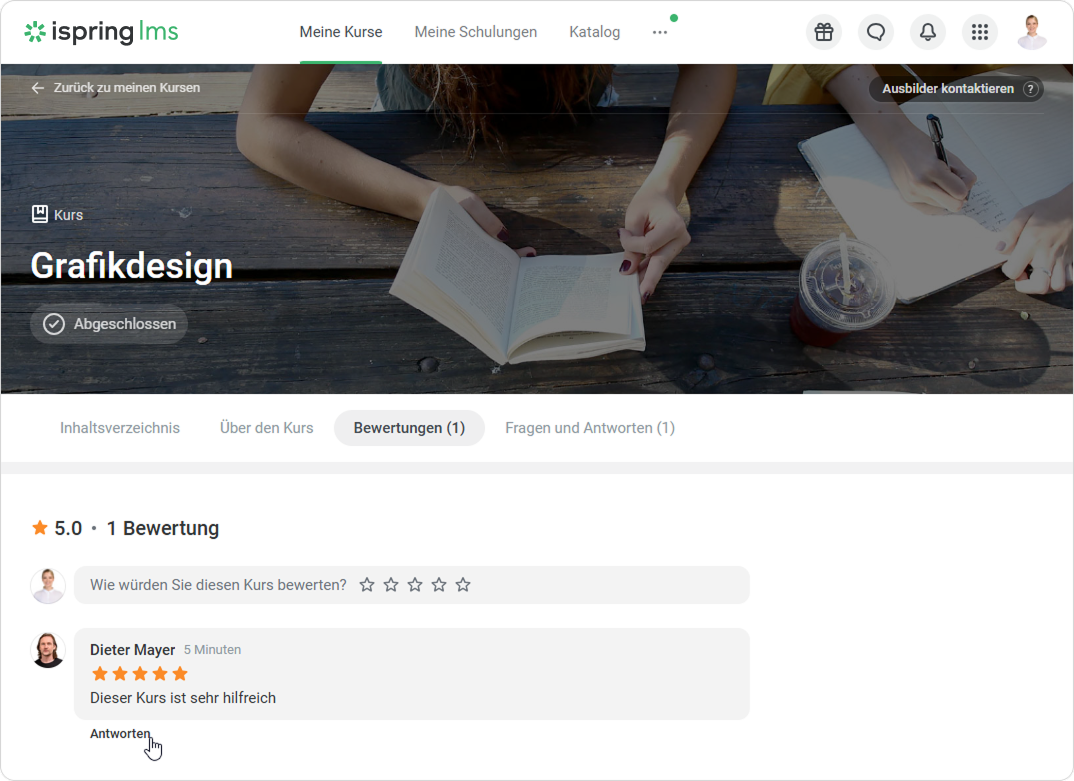Click the user profile avatar in header

[1031, 32]
